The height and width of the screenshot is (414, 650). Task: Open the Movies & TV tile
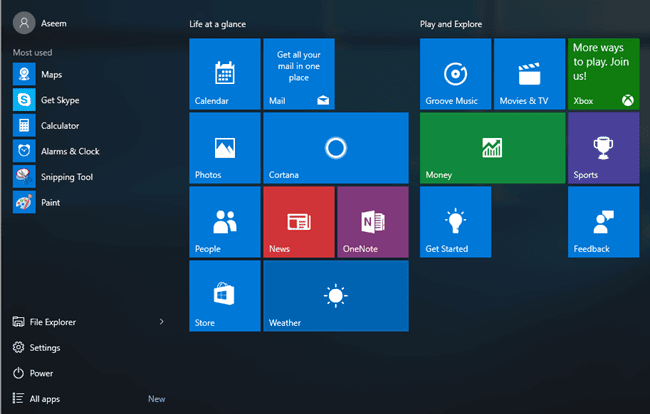click(529, 74)
